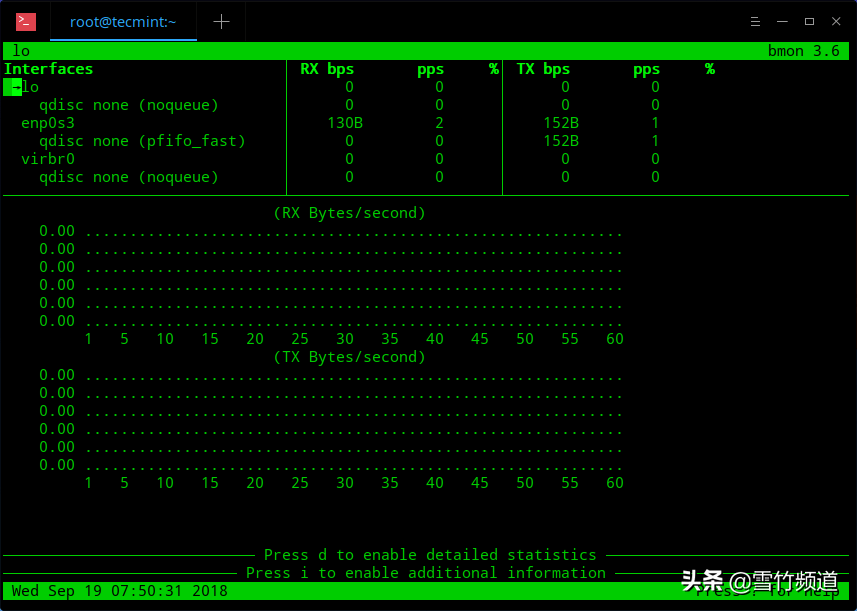Click the TX bps column header
Screen dimensions: 857x611
(543, 69)
